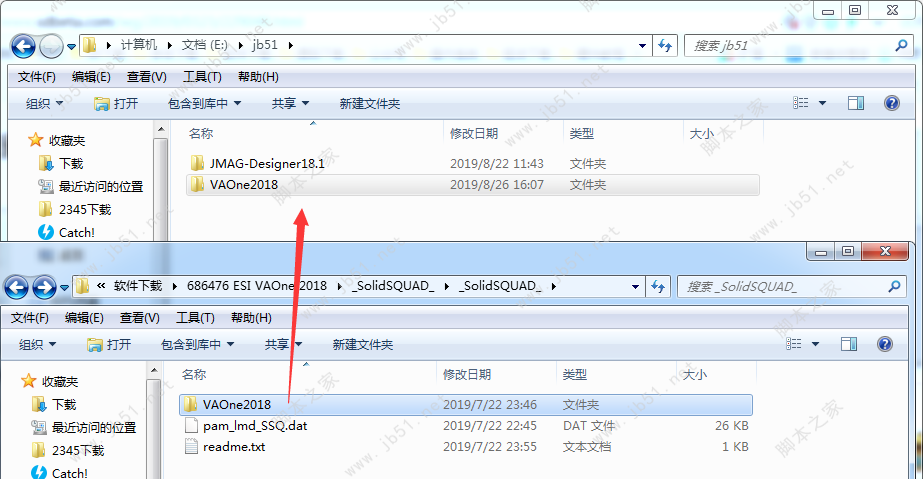The height and width of the screenshot is (479, 923).
Task: Click the Back arrow in the _SolidSQUAD_ window
Action: [x=16, y=287]
